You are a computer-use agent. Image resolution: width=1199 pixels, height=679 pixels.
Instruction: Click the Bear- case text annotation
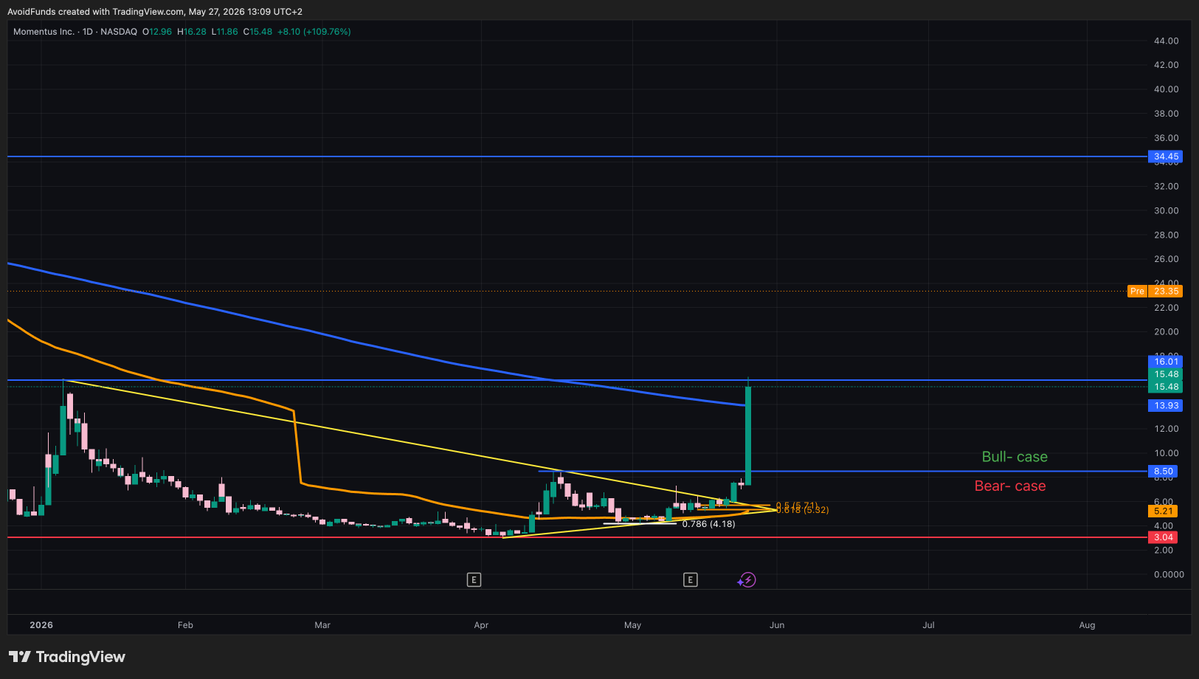(1009, 486)
